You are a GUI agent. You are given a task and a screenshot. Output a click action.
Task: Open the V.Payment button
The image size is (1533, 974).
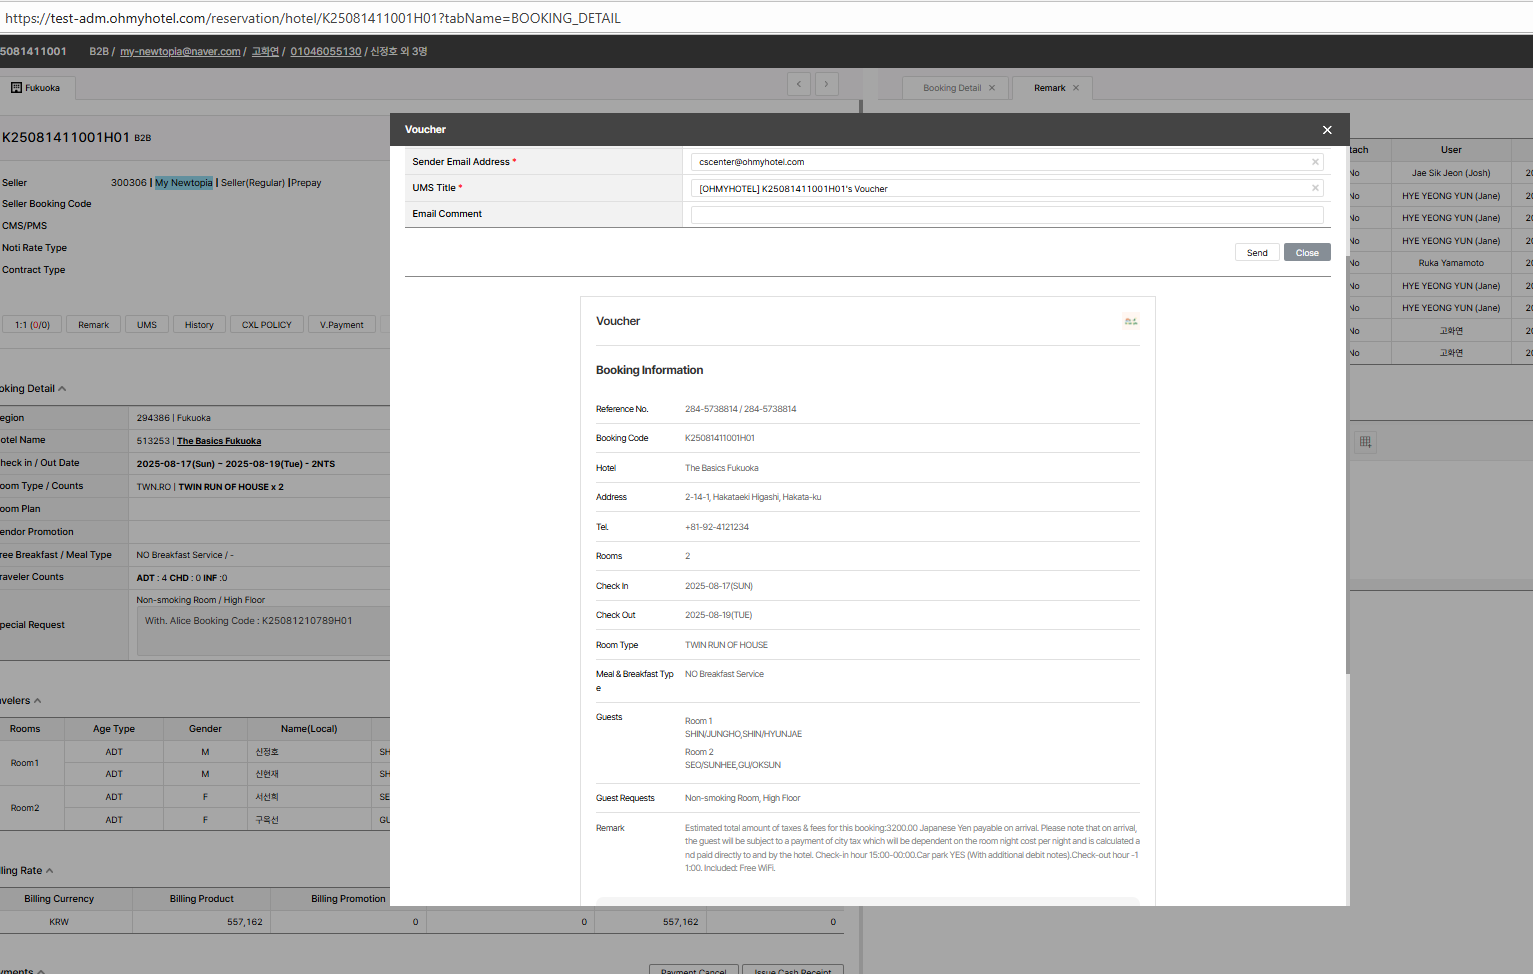342,325
